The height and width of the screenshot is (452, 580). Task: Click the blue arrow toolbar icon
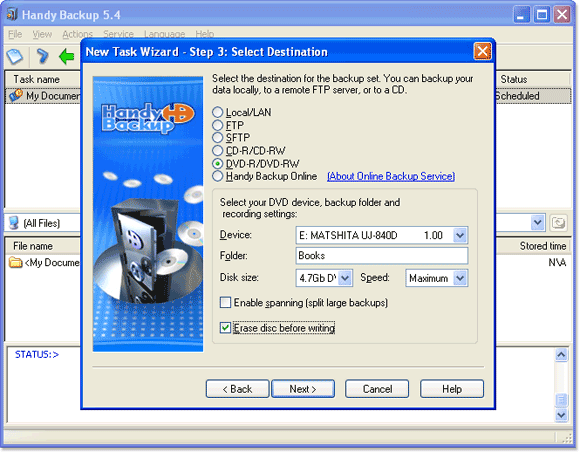pos(42,56)
